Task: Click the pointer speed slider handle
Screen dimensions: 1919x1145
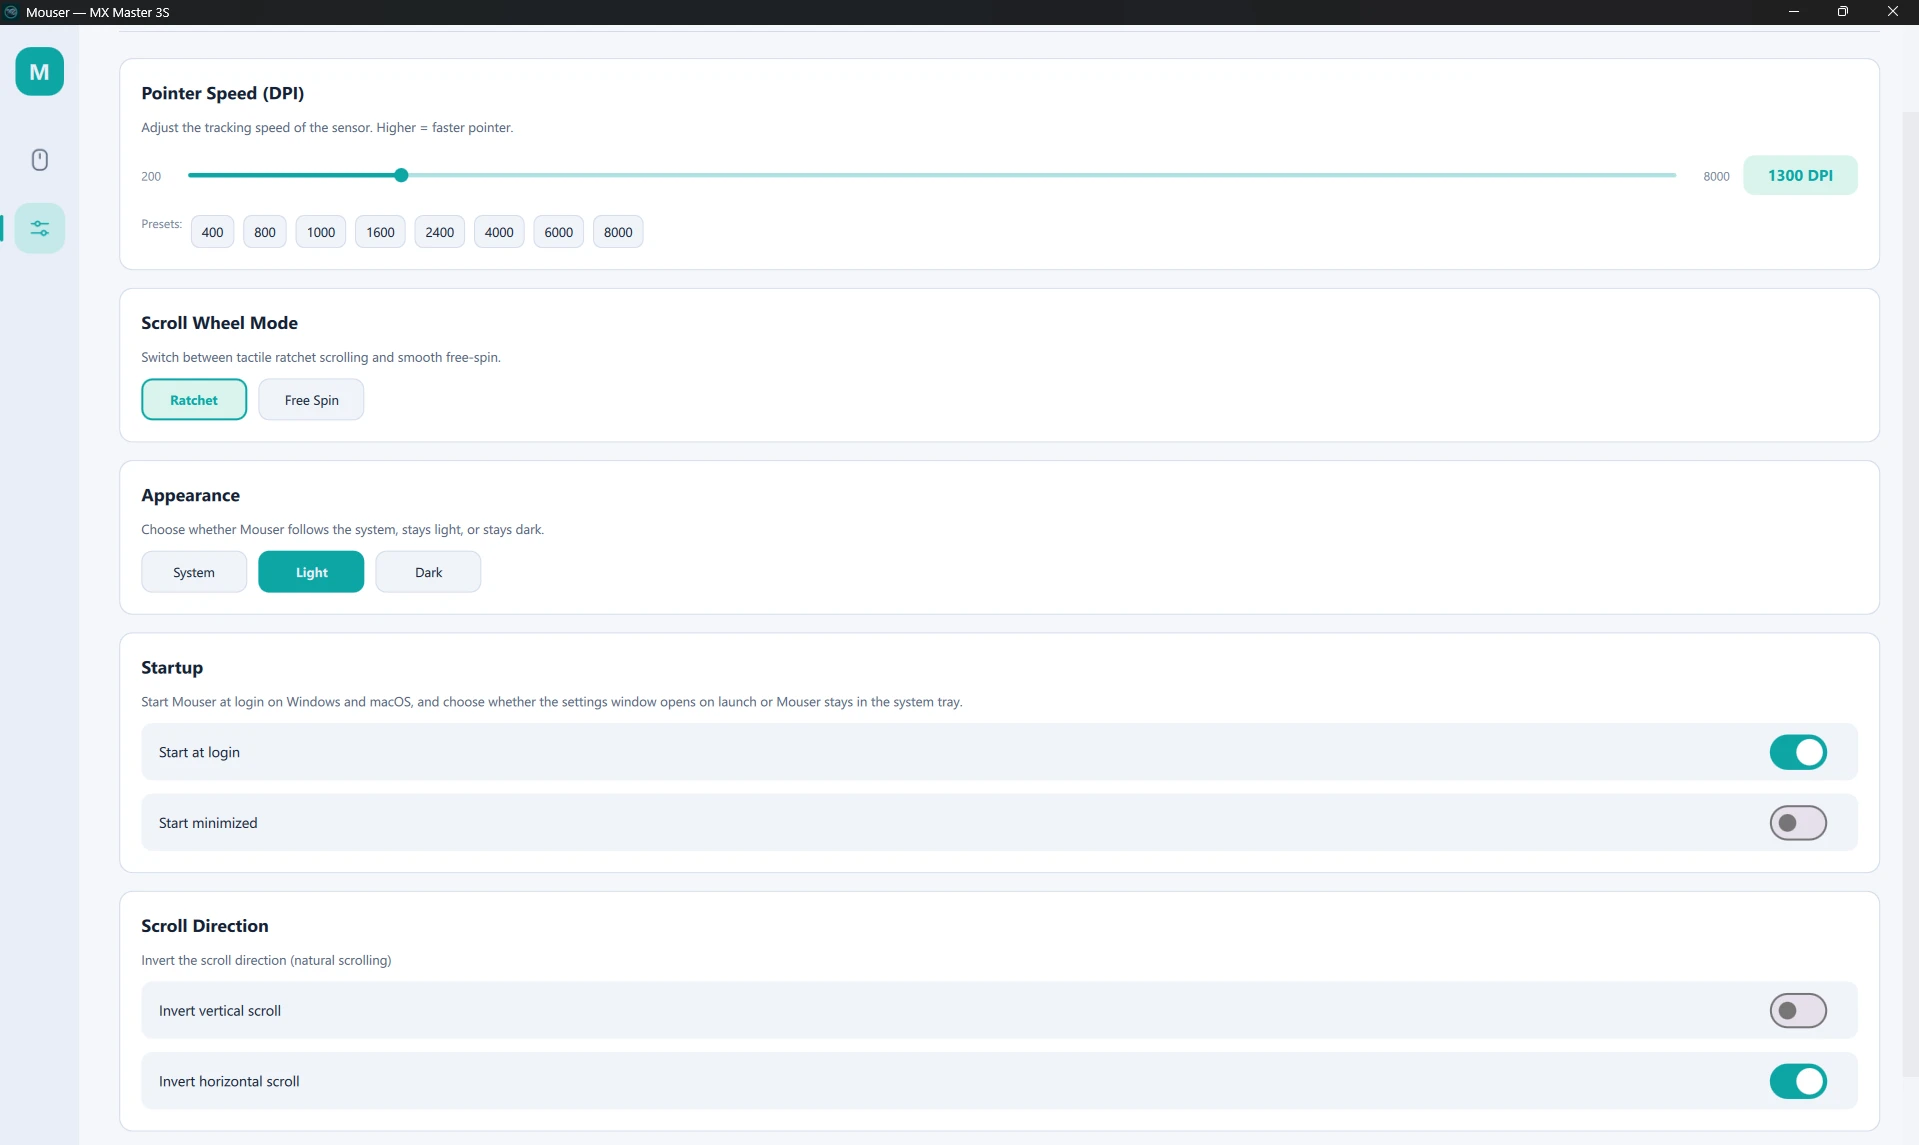Action: (401, 175)
